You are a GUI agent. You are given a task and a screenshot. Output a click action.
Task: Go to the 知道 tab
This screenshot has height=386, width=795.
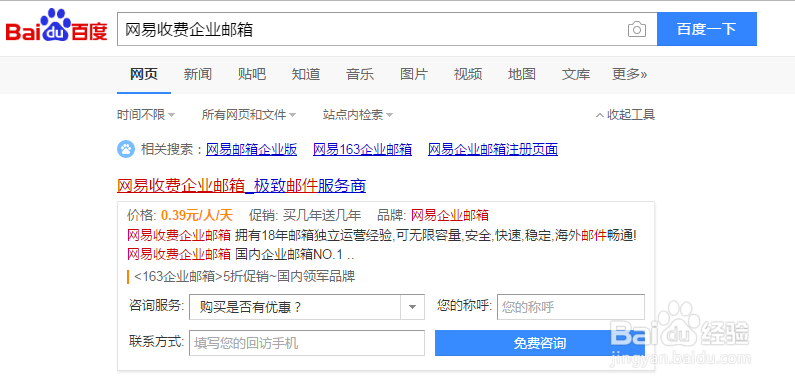306,75
